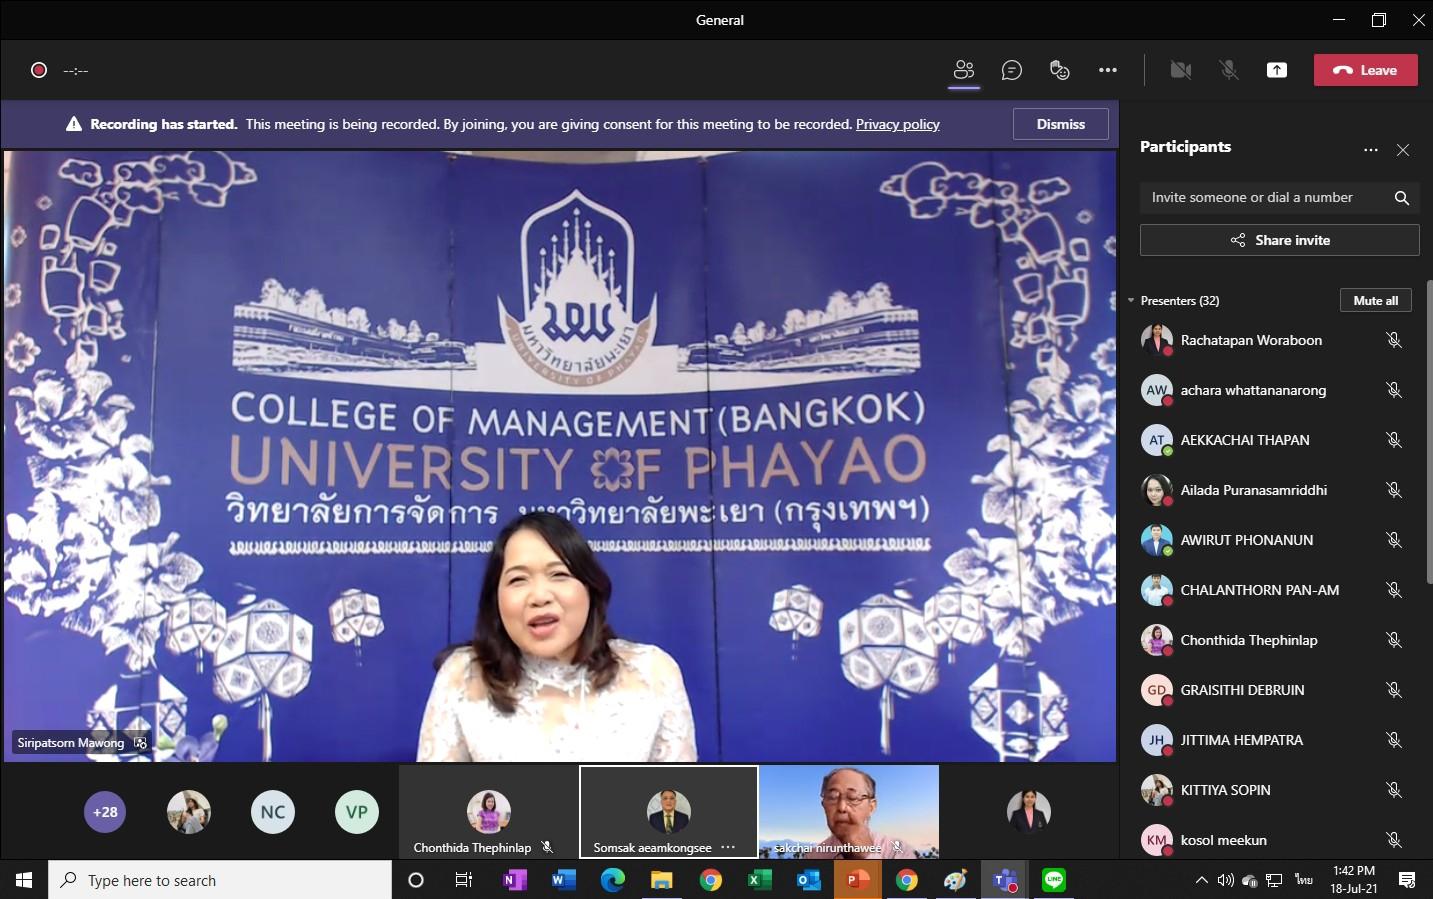Open LINE app from the taskbar

pyautogui.click(x=1054, y=880)
